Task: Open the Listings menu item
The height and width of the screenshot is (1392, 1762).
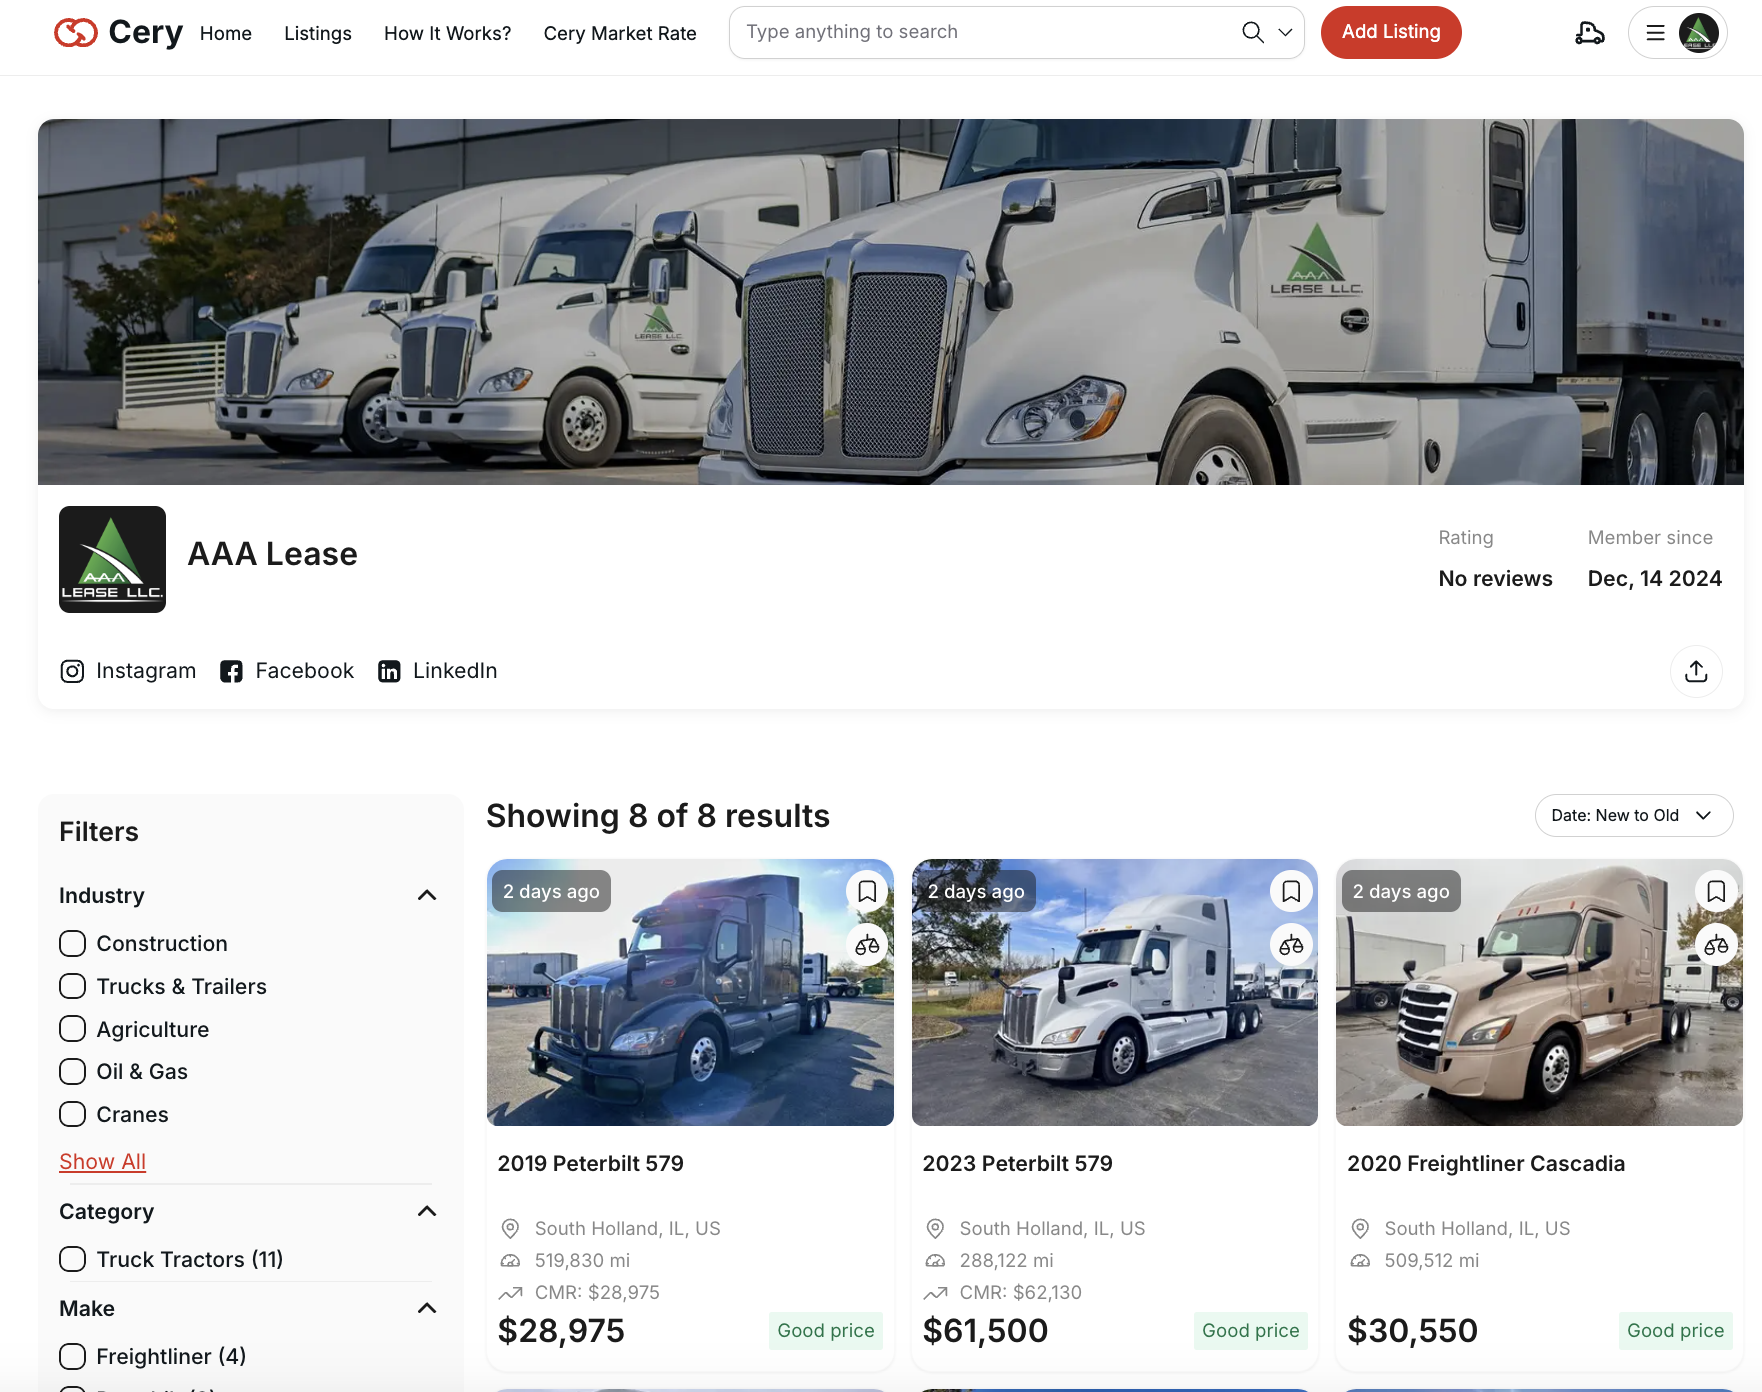Action: [317, 33]
